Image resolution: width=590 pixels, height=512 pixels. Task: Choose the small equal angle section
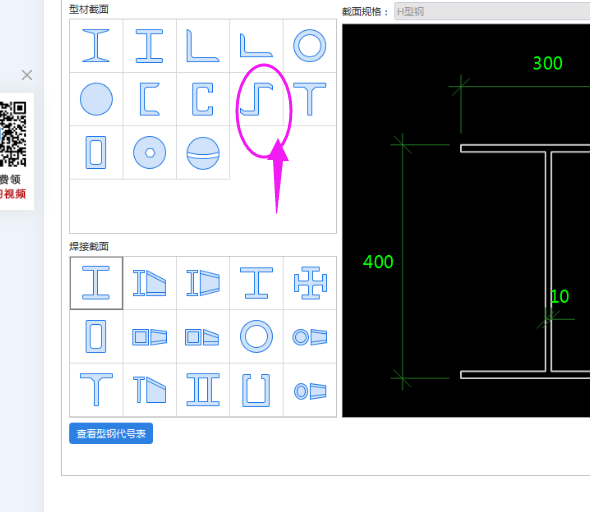(256, 46)
